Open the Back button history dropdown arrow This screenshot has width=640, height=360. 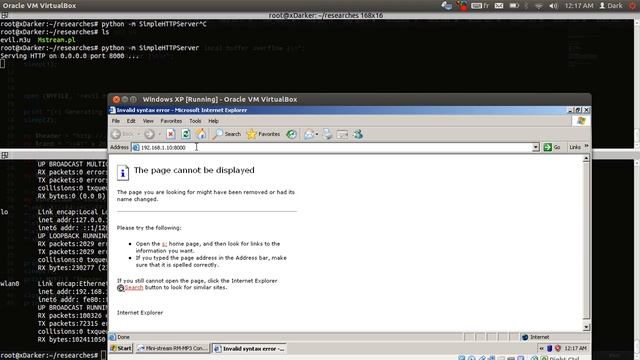point(139,134)
